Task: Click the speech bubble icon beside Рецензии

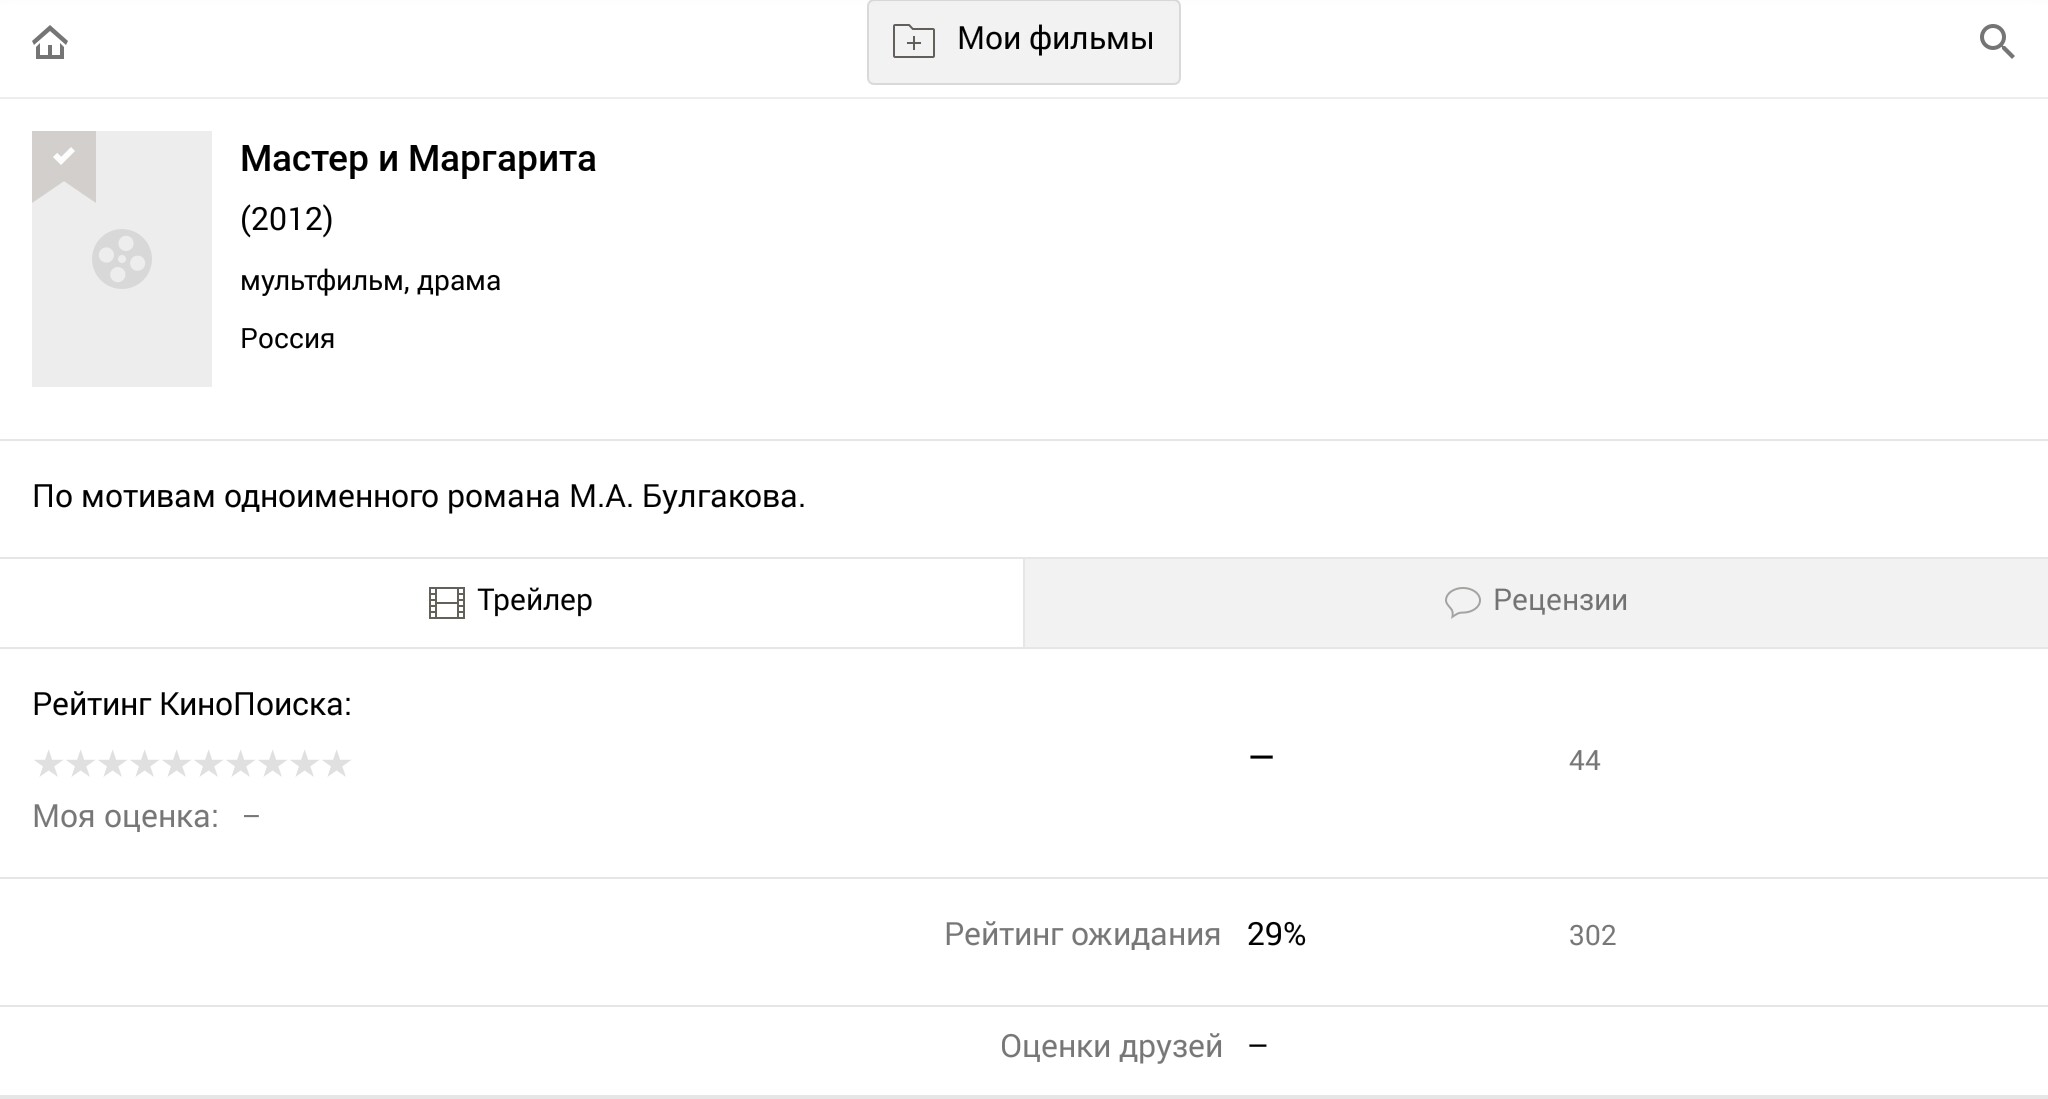Action: (x=1462, y=602)
